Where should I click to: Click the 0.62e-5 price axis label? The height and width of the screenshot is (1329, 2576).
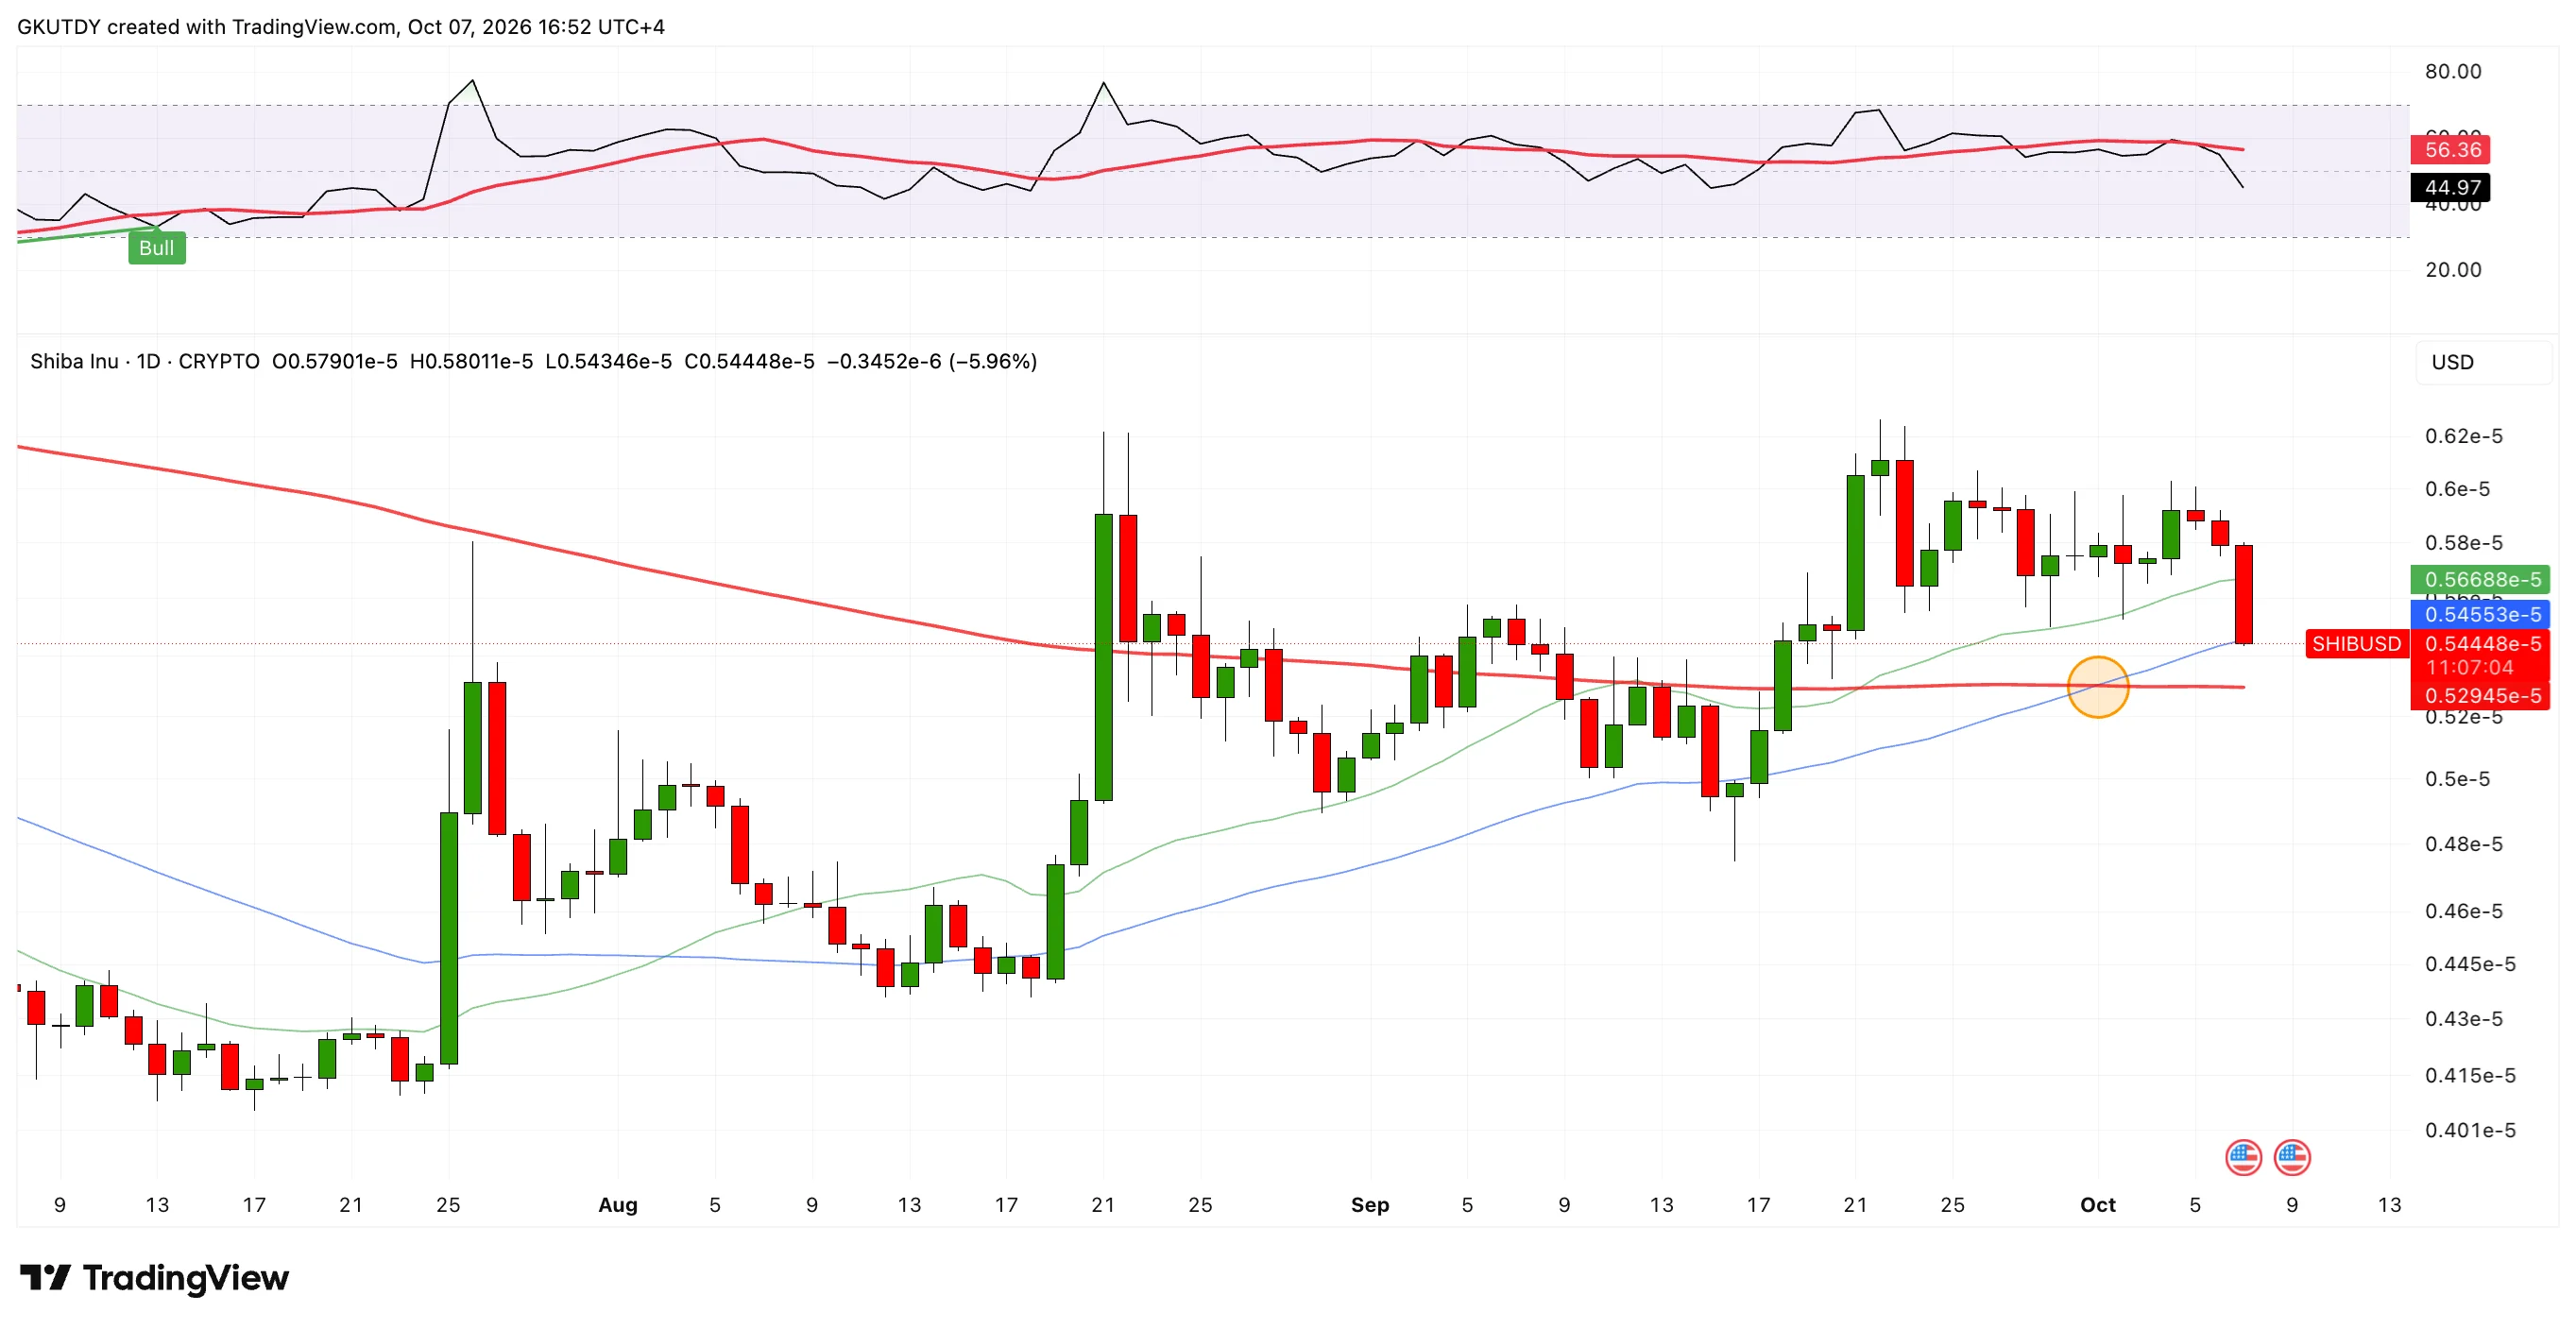coord(2464,436)
